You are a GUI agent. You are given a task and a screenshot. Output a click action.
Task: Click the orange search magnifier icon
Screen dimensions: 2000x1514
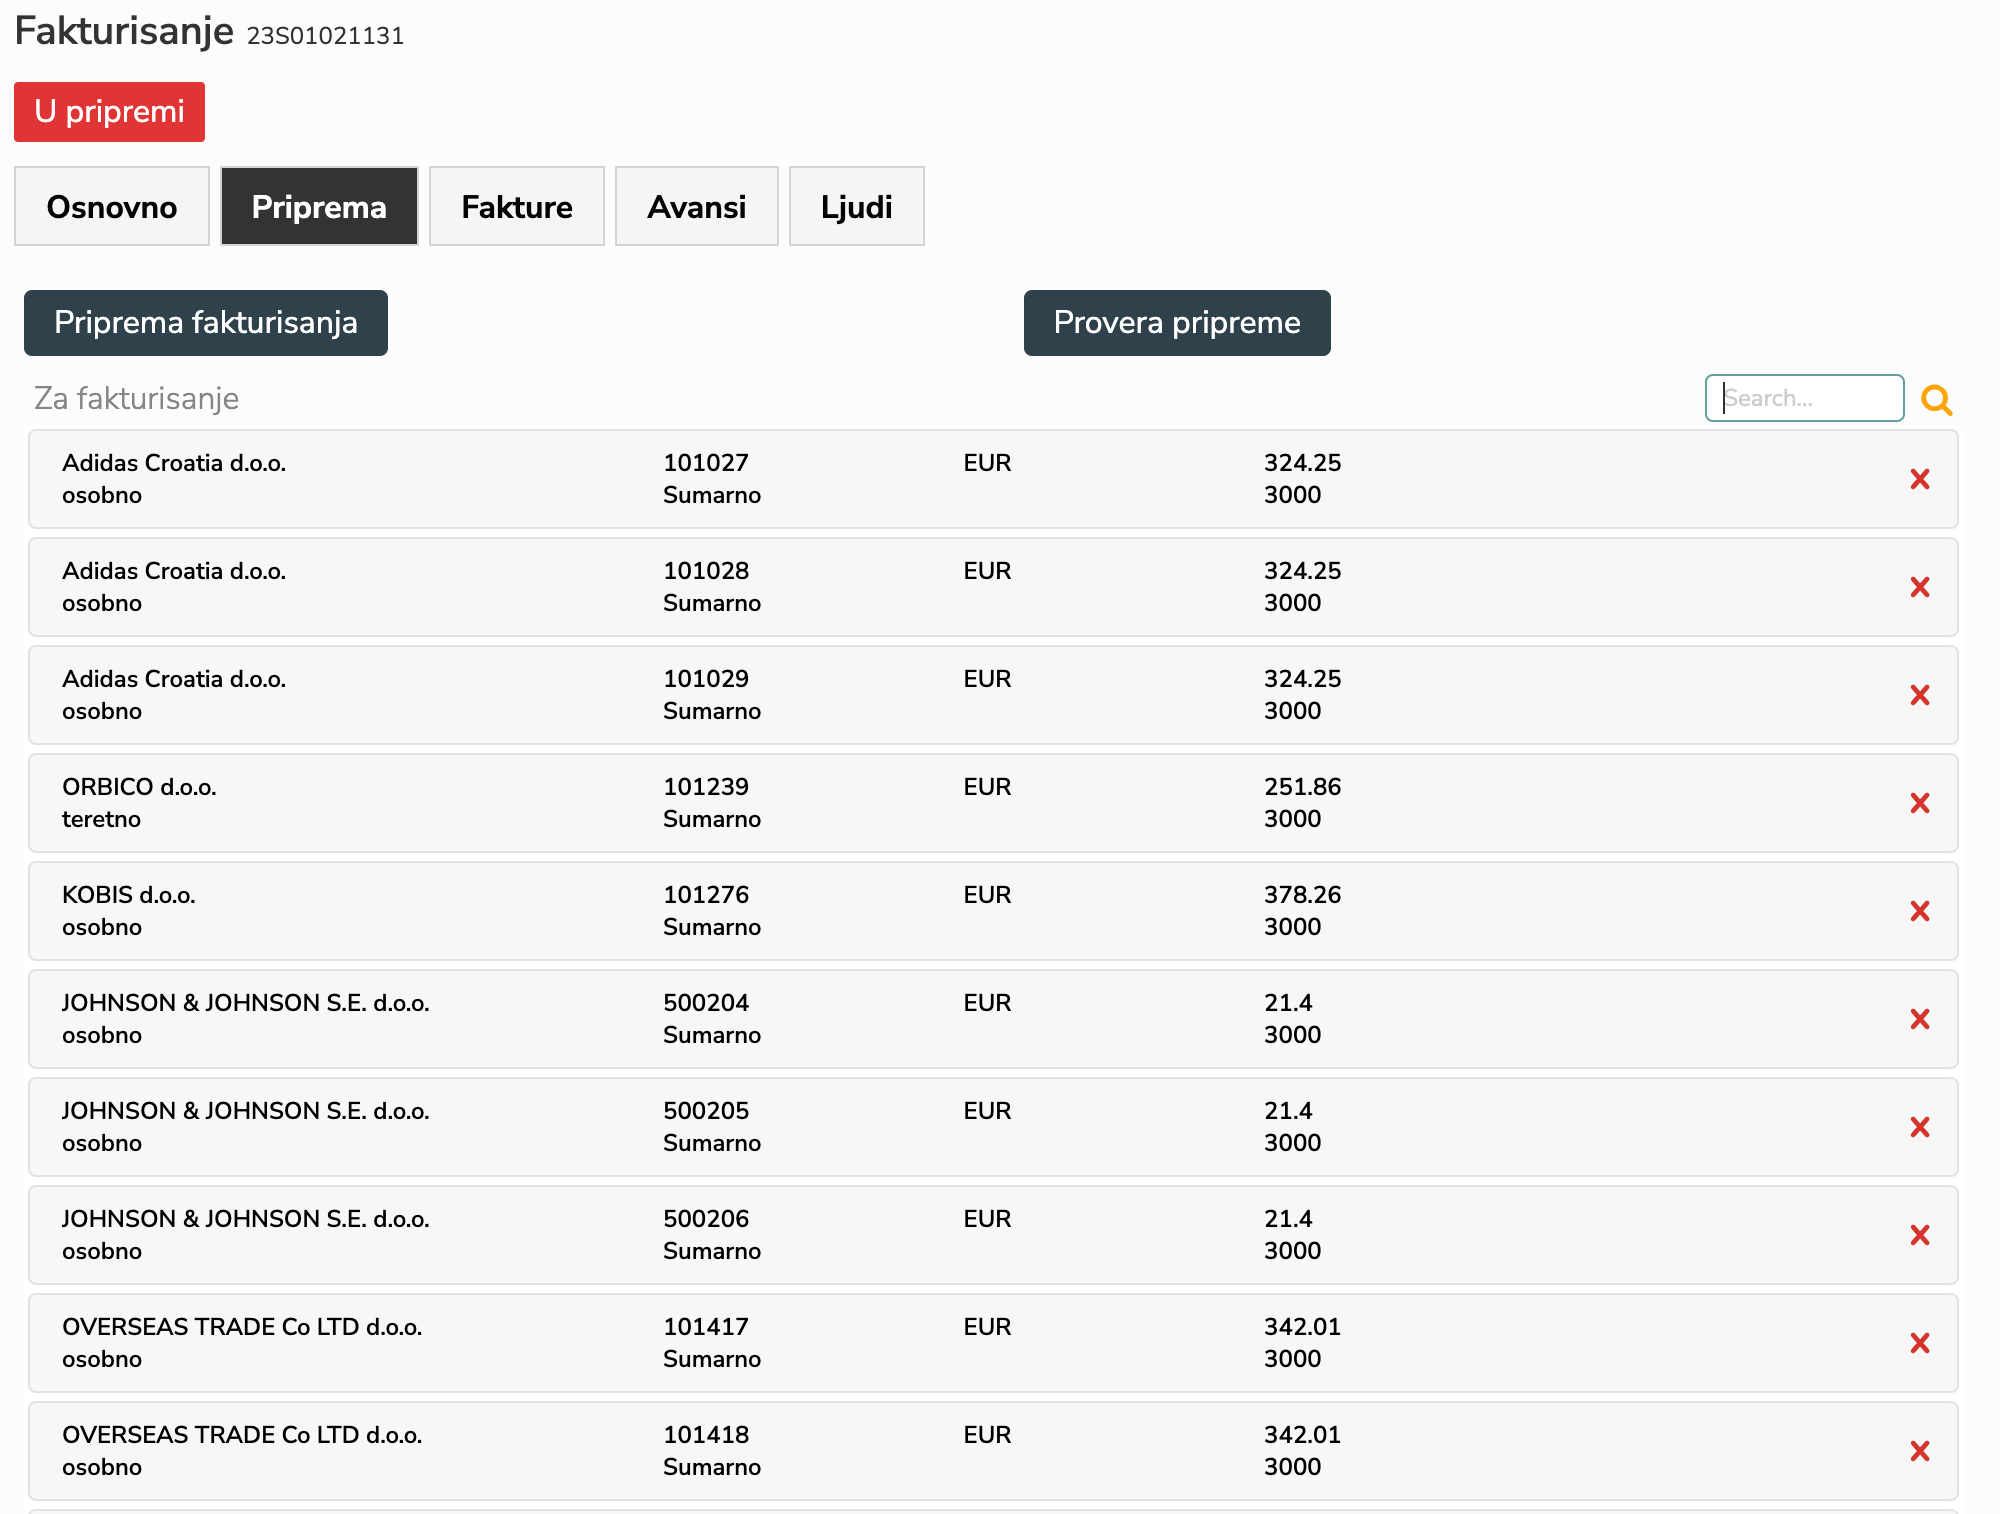1937,400
